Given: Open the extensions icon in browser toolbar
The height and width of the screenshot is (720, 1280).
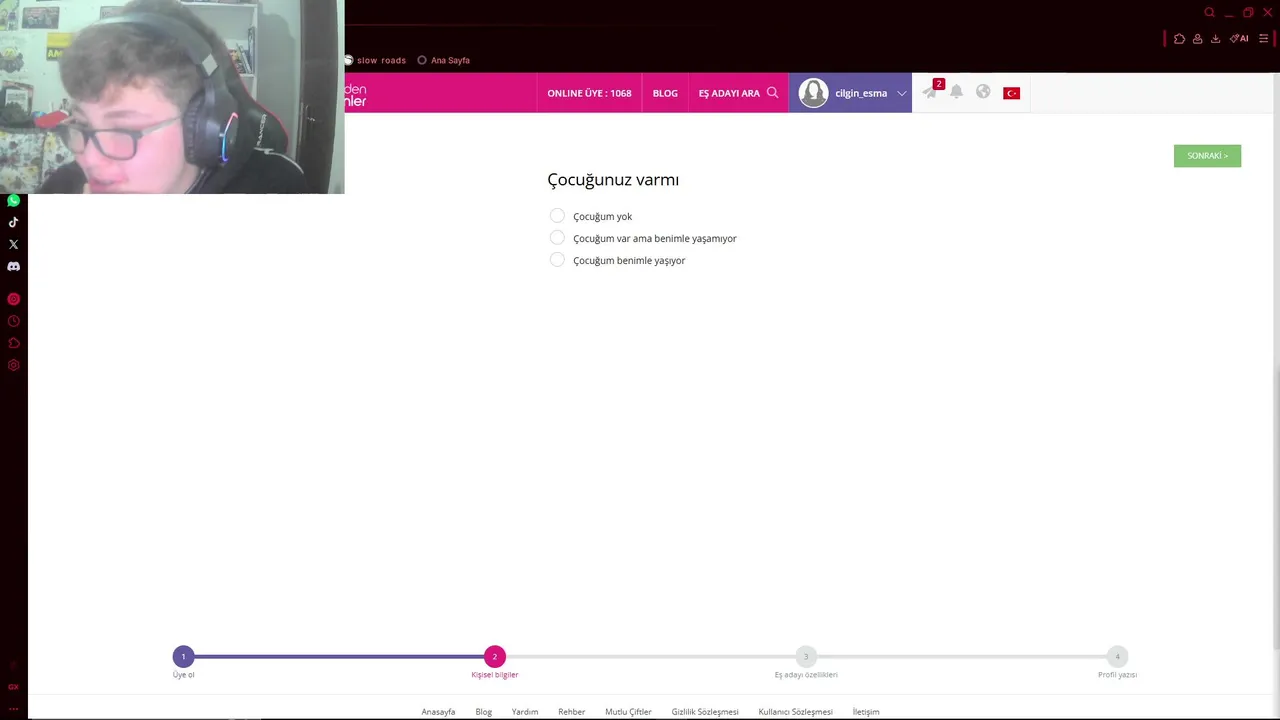Looking at the screenshot, I should click(1179, 38).
